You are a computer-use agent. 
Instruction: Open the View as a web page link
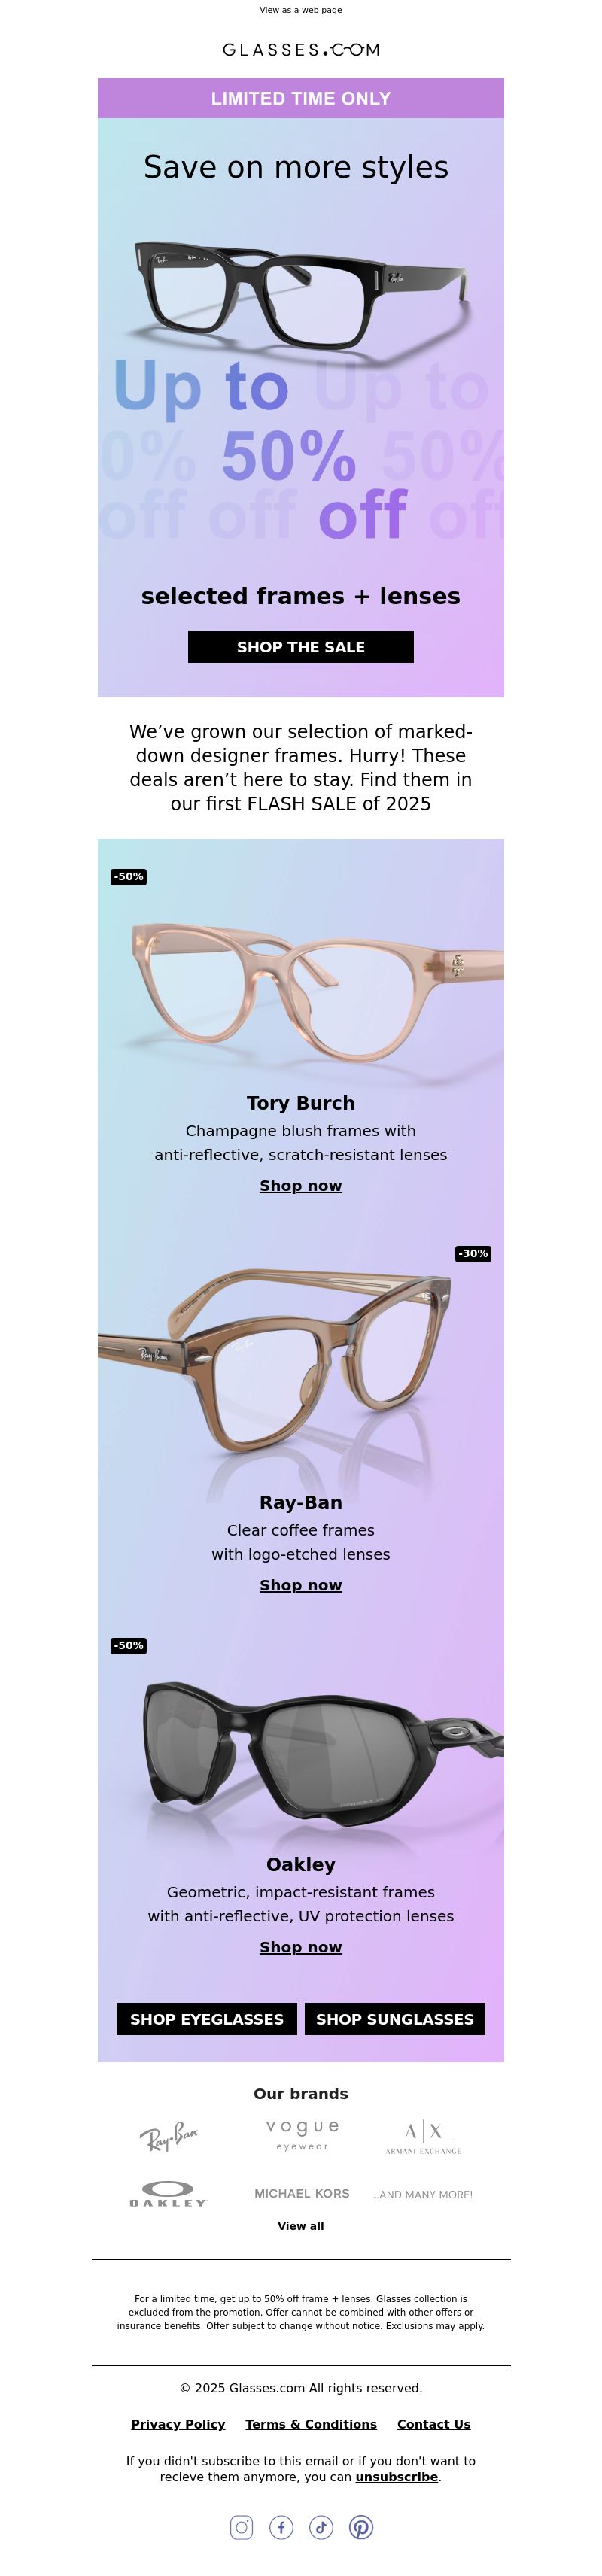click(301, 10)
